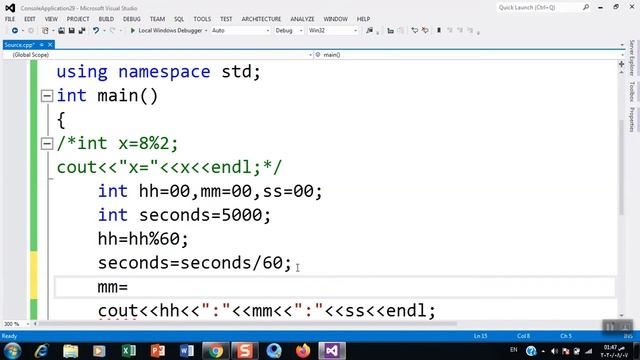Click the comment selected lines icon
Screen dimensions: 640x360
point(415,31)
